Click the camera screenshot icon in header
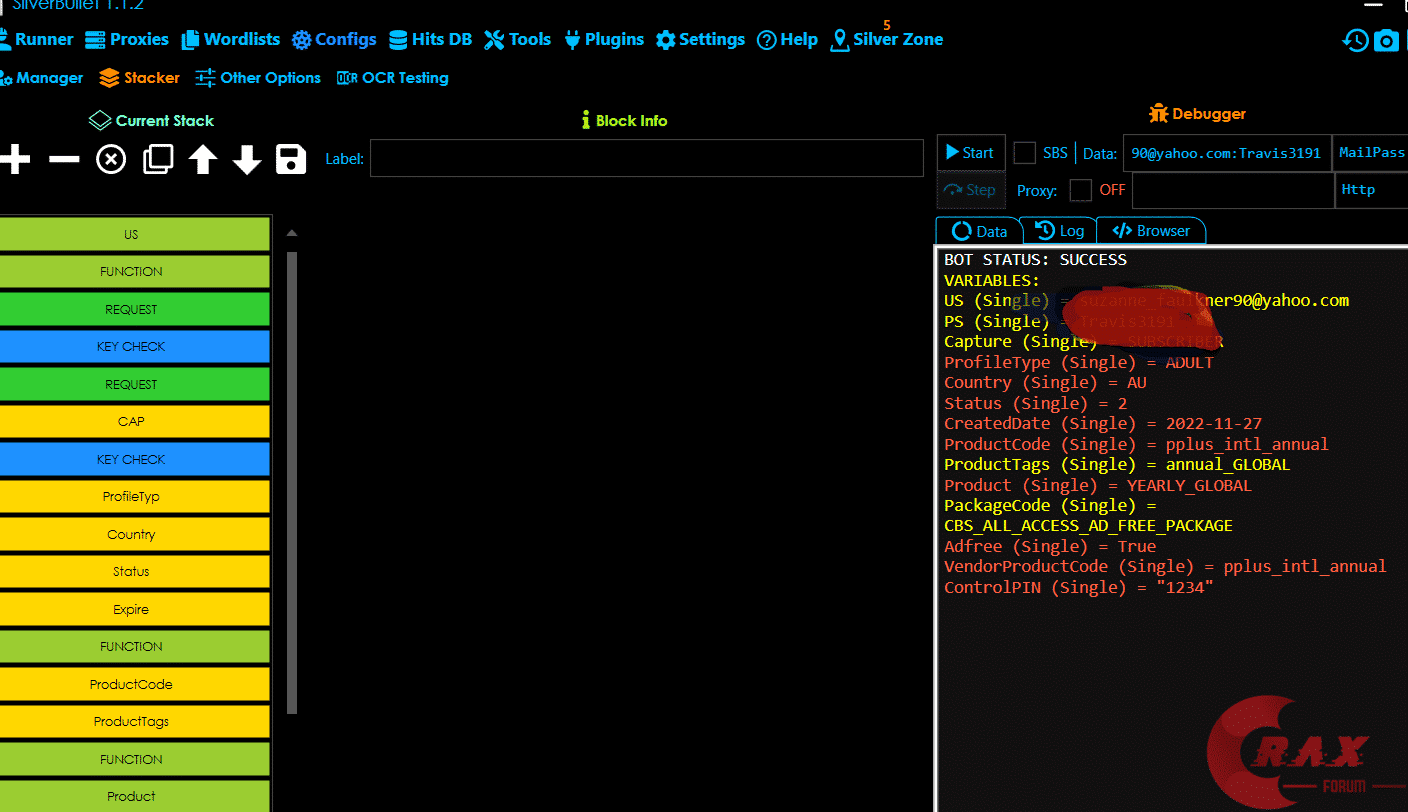 [1386, 40]
